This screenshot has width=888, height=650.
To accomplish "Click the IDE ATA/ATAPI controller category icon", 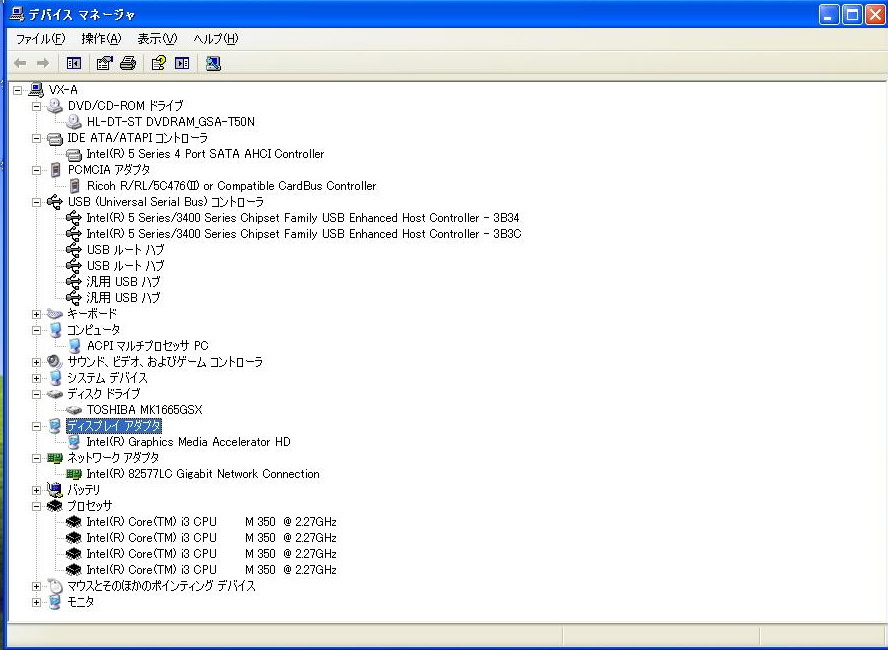I will (x=54, y=138).
